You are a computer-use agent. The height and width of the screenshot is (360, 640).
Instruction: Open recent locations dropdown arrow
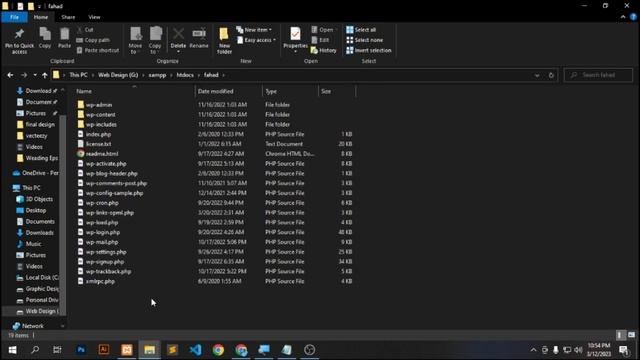tap(35, 75)
